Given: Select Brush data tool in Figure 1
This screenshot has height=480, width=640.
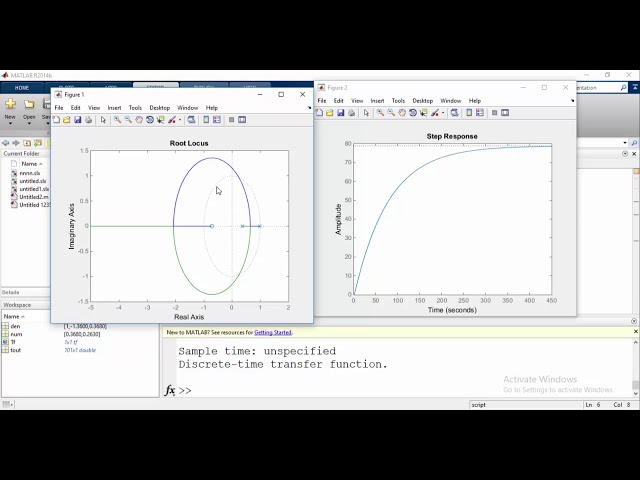Looking at the screenshot, I should click(x=172, y=120).
